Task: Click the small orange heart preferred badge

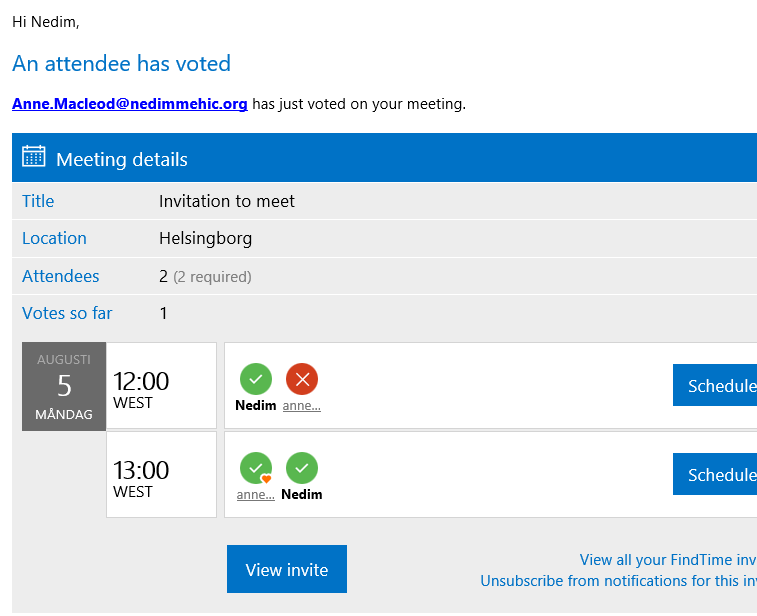Action: point(266,479)
